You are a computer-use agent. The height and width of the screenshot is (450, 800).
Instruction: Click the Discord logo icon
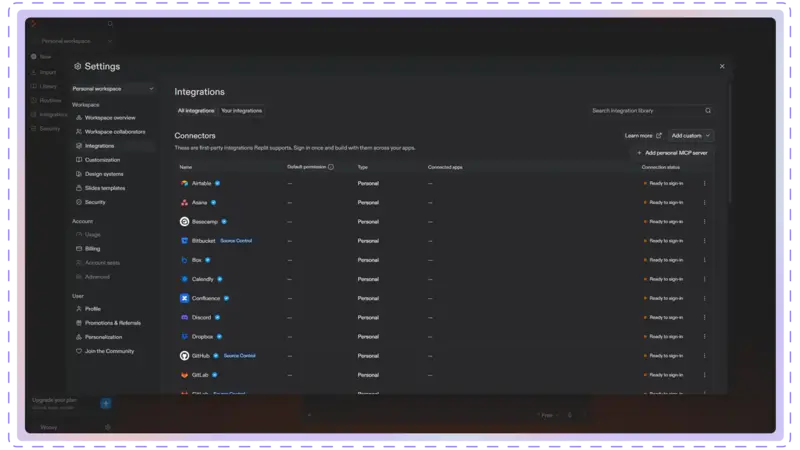pyautogui.click(x=184, y=317)
